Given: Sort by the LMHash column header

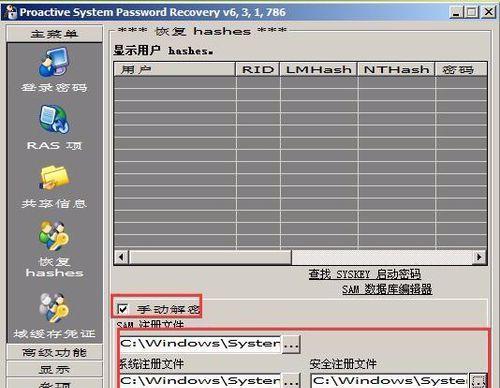Looking at the screenshot, I should point(318,69).
